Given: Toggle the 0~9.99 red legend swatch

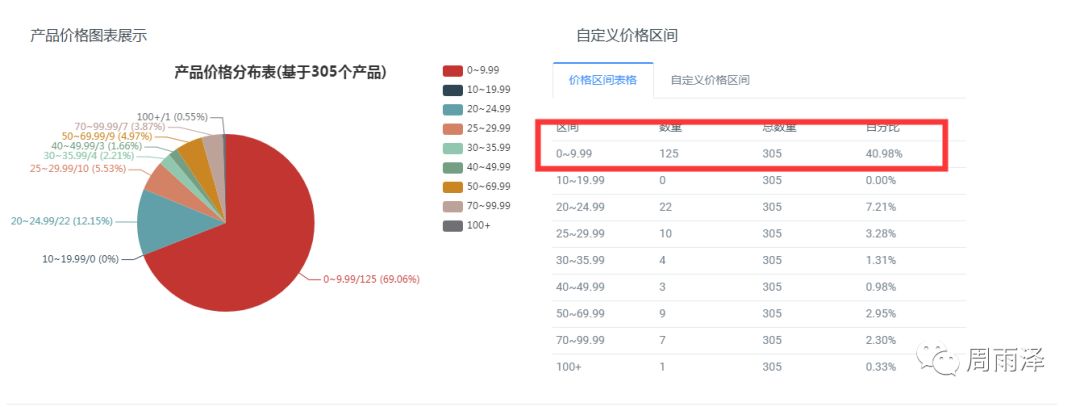Looking at the screenshot, I should 452,70.
